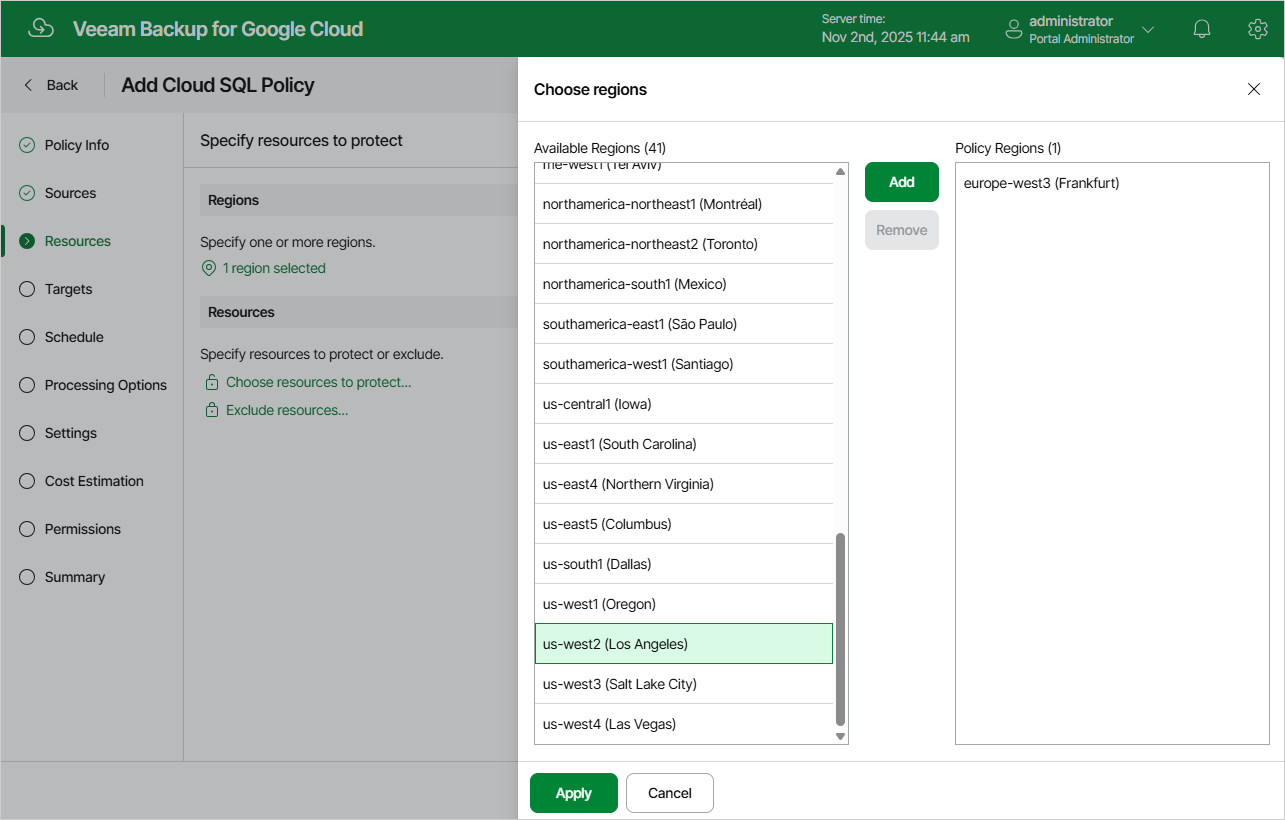
Task: Open the Targets step
Action: (69, 289)
